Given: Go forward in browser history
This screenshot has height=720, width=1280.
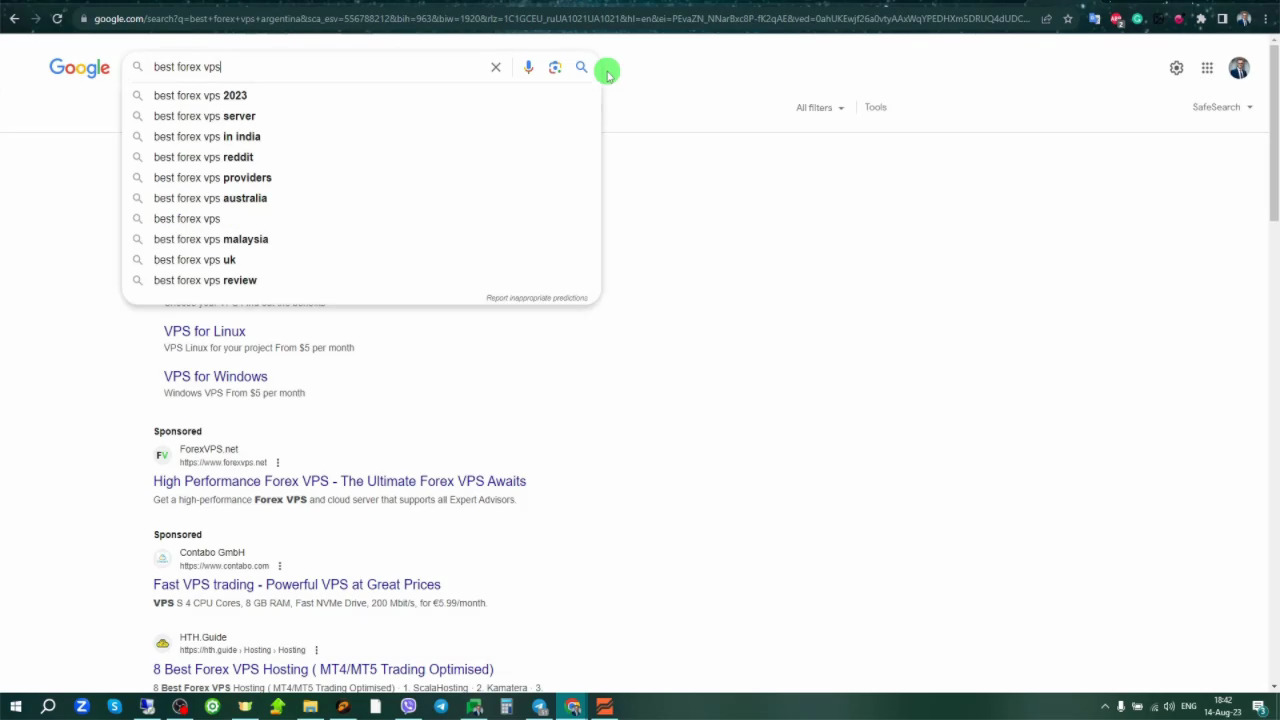Looking at the screenshot, I should [36, 18].
